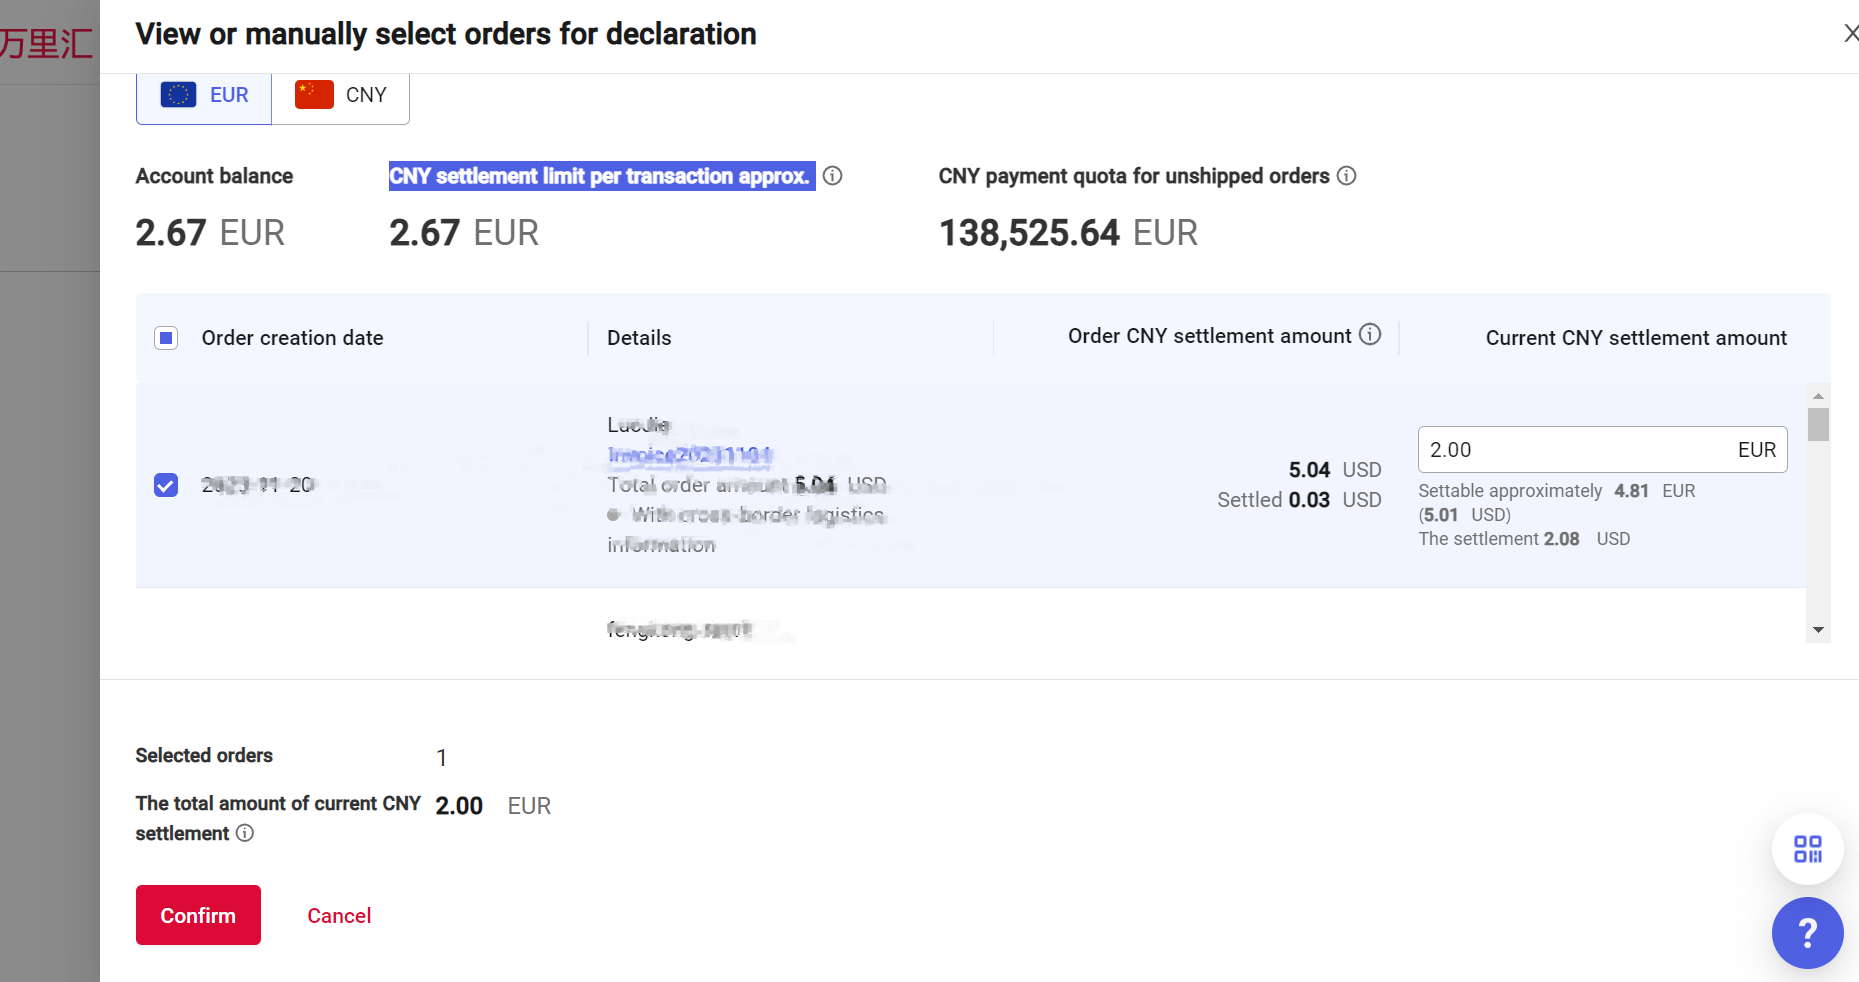This screenshot has width=1859, height=982.
Task: Click the China flag icon
Action: coord(314,95)
